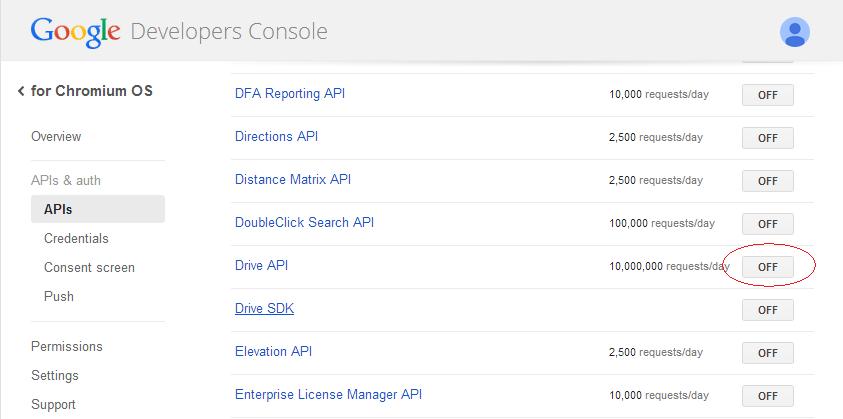Open the Overview sidebar item

(56, 136)
